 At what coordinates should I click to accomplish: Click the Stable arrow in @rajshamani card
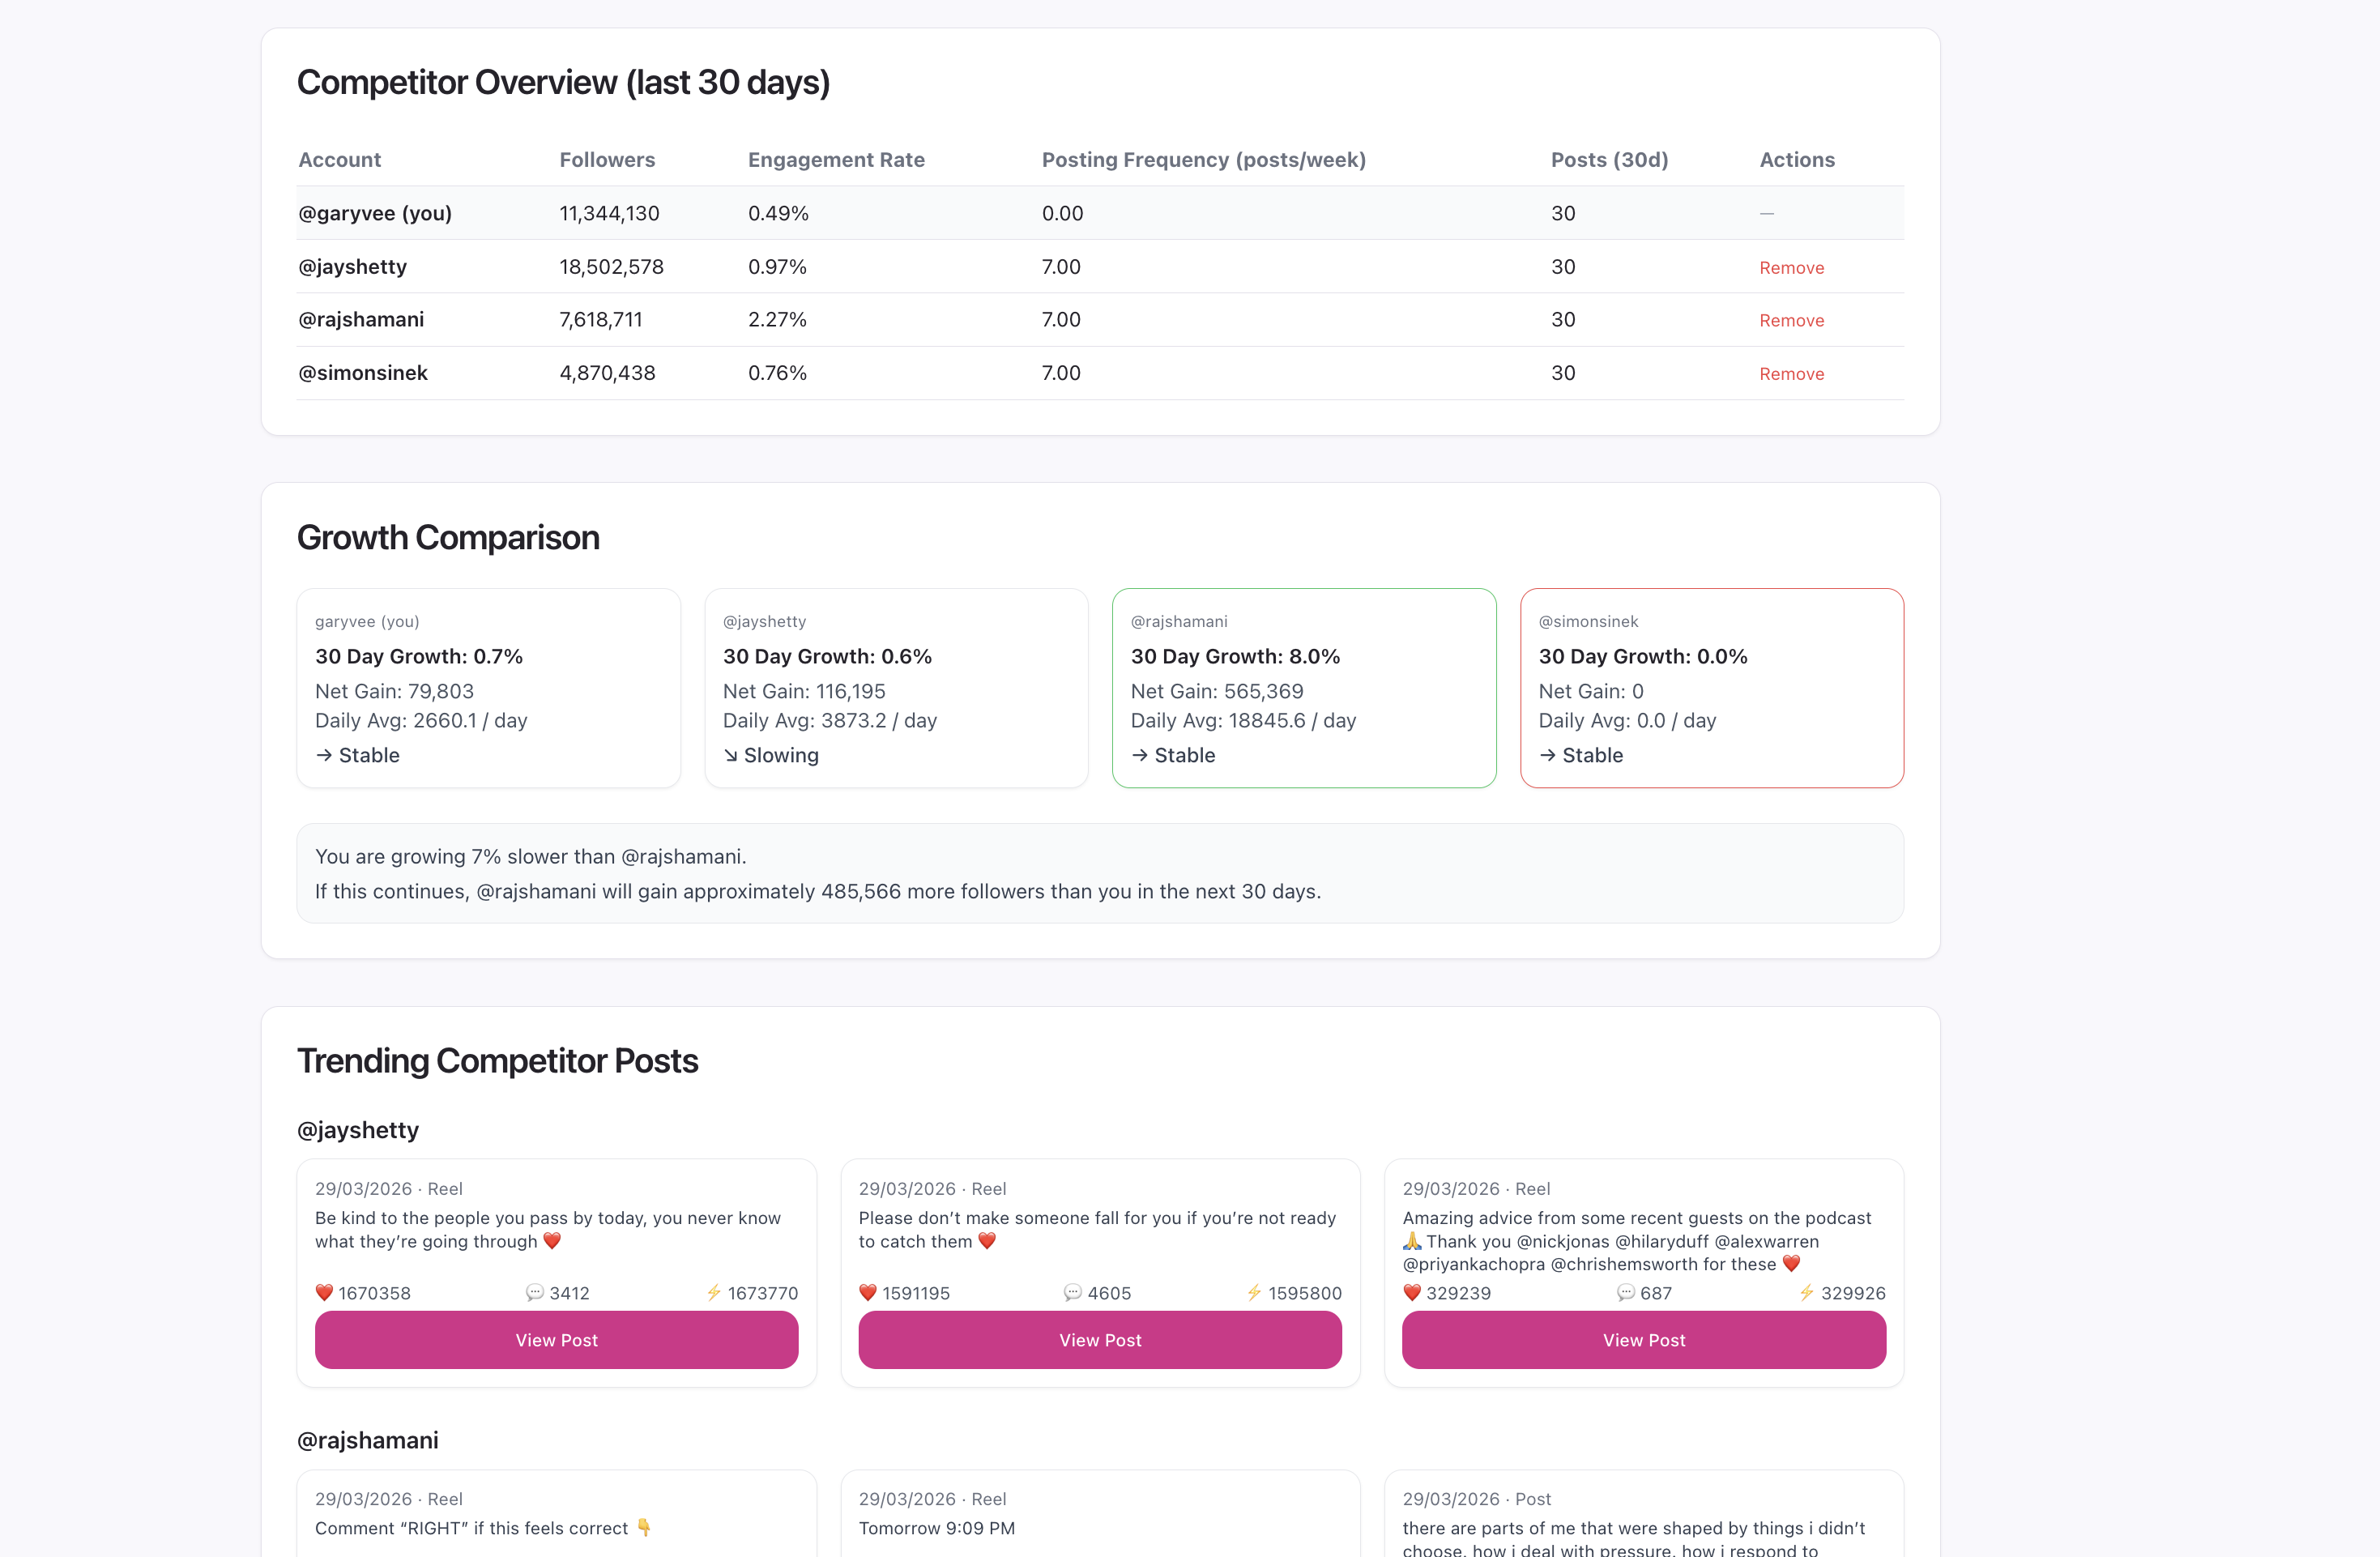coord(1139,755)
